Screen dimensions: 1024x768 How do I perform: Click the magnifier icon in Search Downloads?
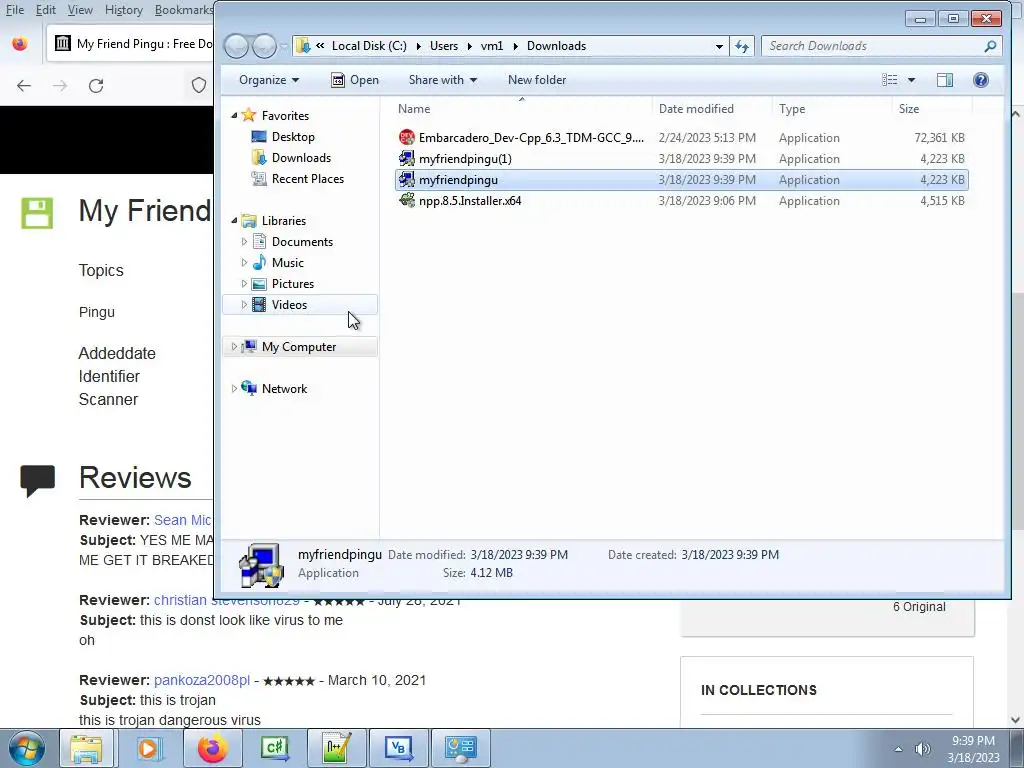(x=990, y=46)
